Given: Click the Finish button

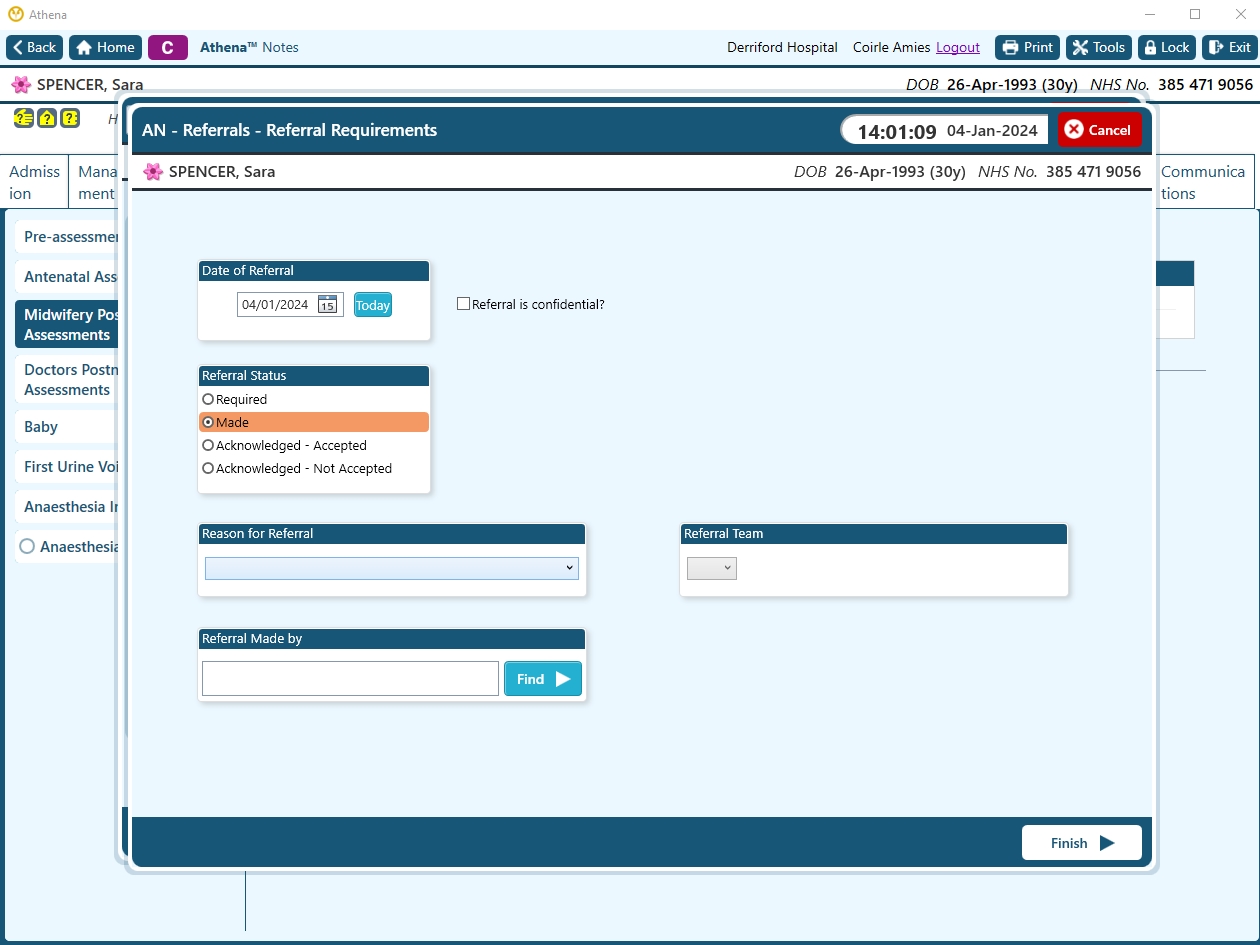Looking at the screenshot, I should coord(1082,843).
